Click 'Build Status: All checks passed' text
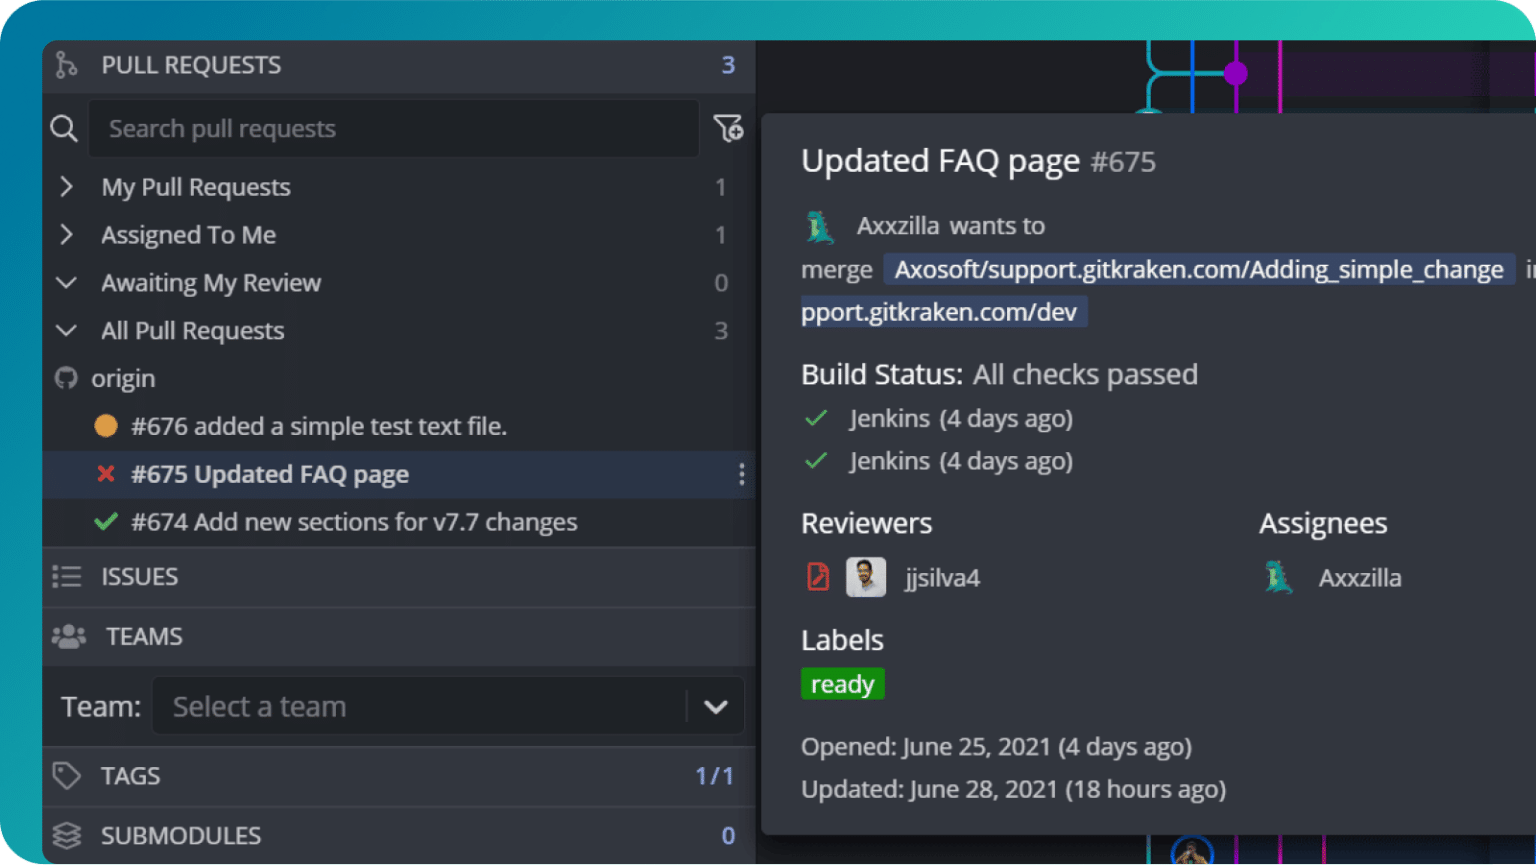Screen dimensions: 1536x865 coord(999,374)
